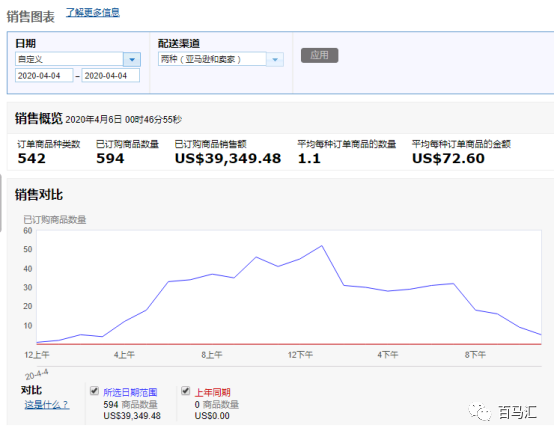Click the 上年同期 red legend label
554x437 pixels.
pos(212,392)
